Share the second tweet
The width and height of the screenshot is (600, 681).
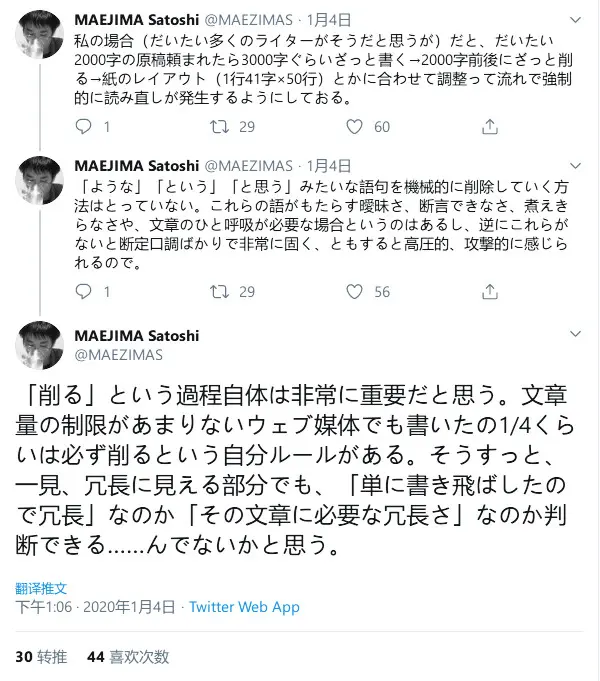[489, 292]
